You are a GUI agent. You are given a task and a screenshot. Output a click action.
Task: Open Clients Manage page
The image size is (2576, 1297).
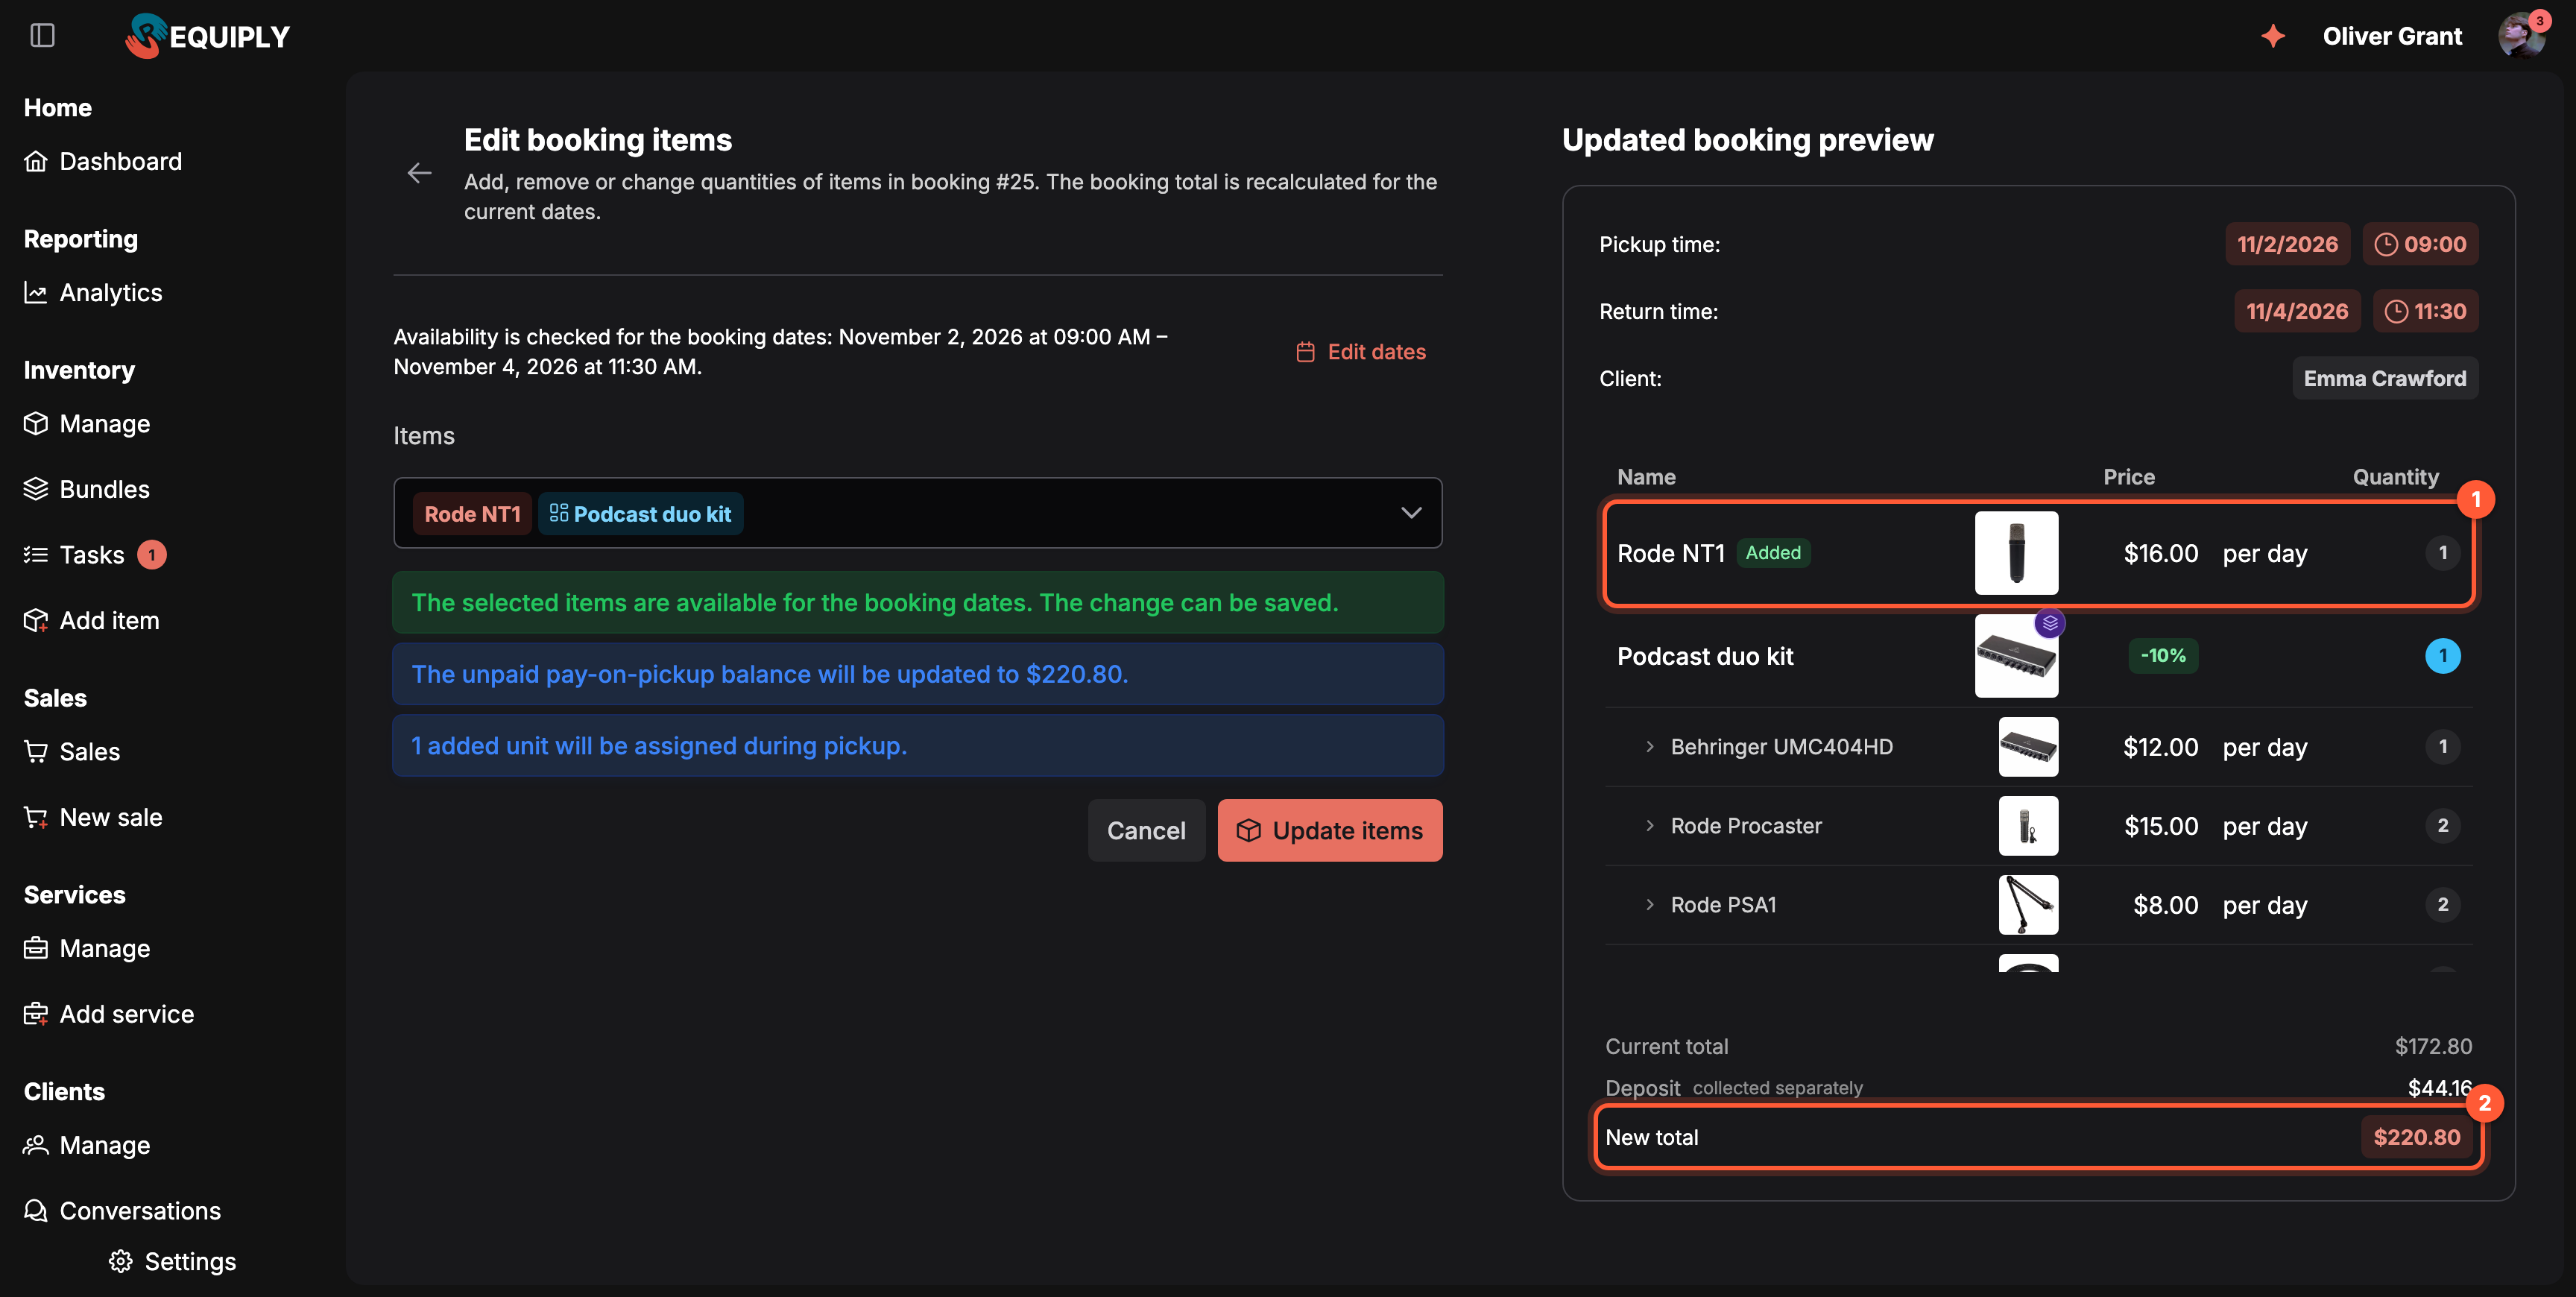(x=87, y=1145)
